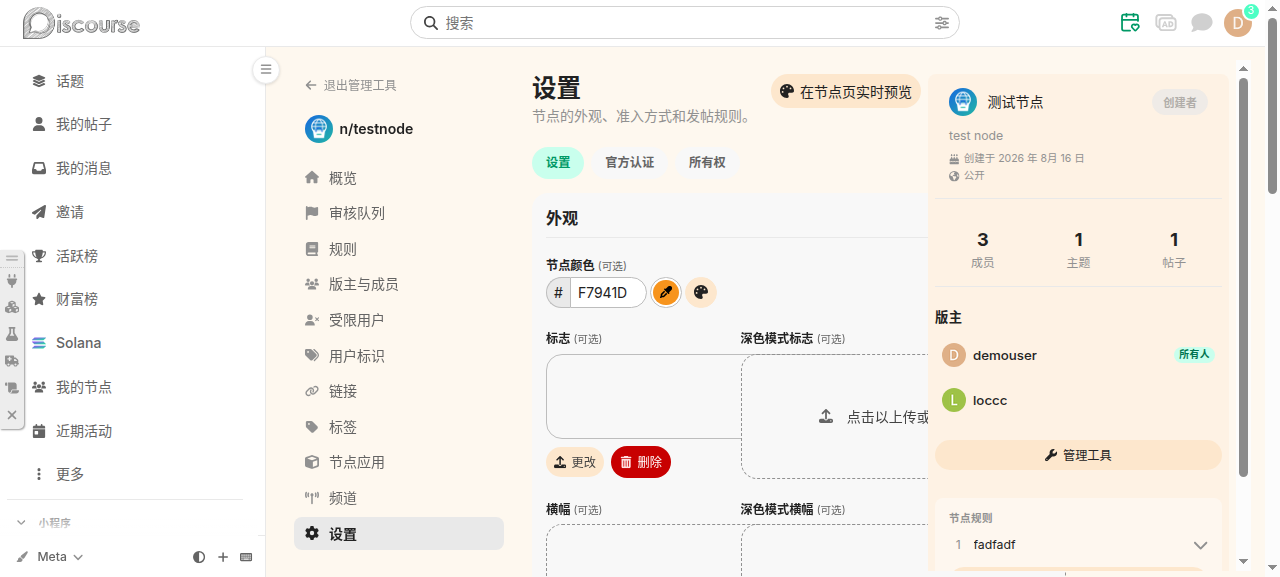Open 版主与成员 in node admin menu

(x=399, y=284)
